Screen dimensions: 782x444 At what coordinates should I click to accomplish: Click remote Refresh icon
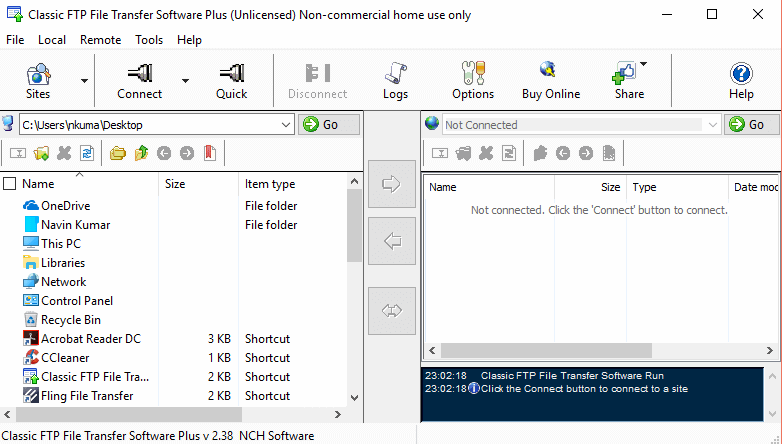pyautogui.click(x=509, y=153)
